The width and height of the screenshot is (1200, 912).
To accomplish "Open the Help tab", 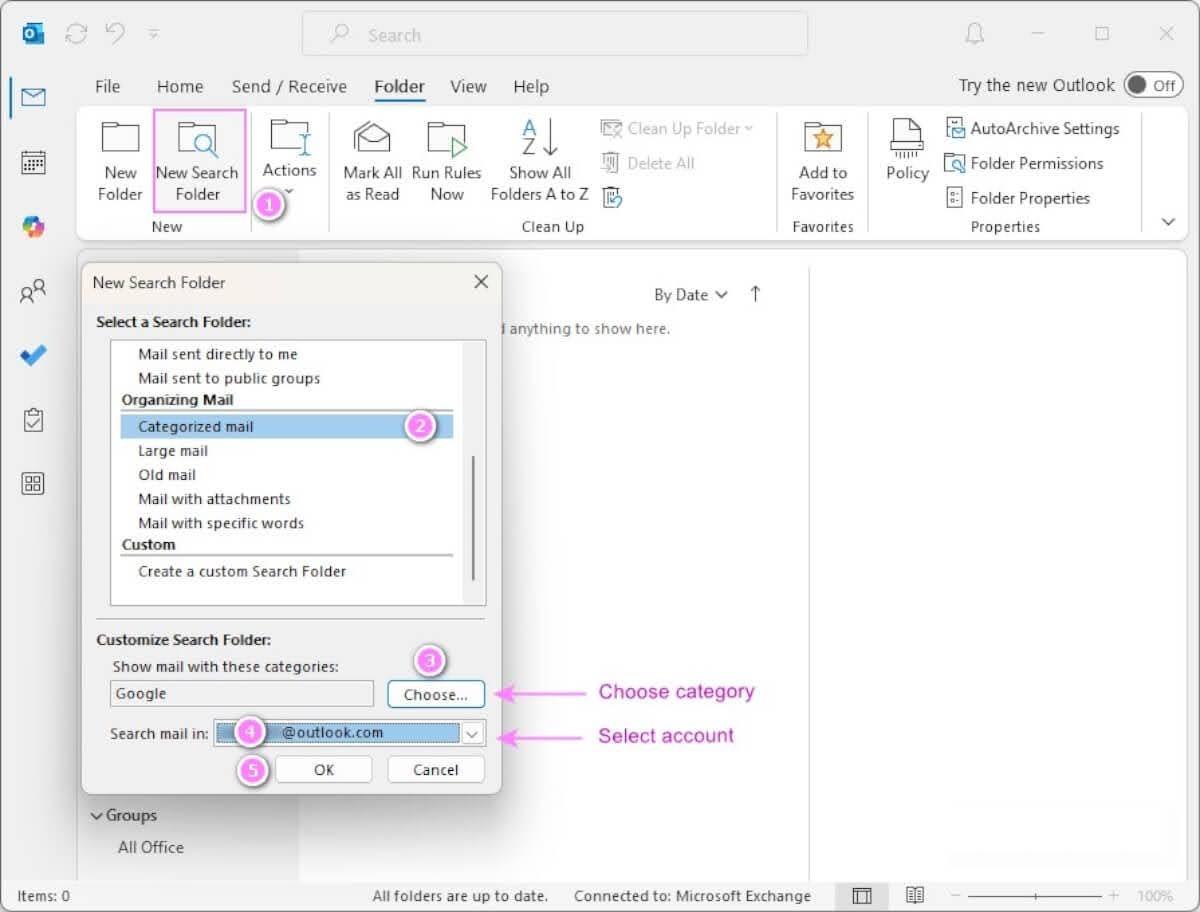I will (x=531, y=87).
